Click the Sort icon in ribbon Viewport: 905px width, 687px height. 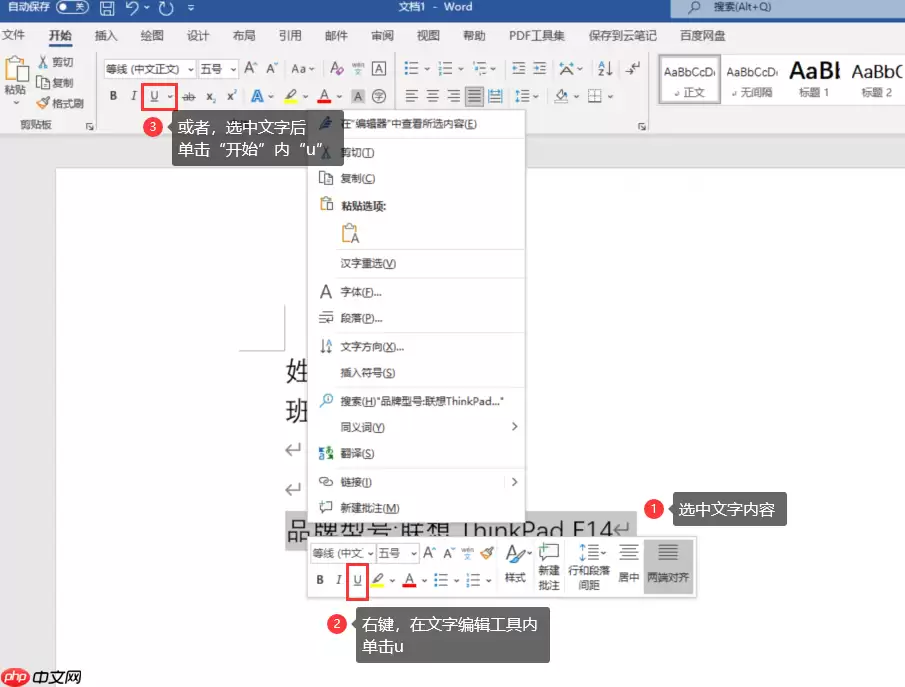pyautogui.click(x=605, y=69)
